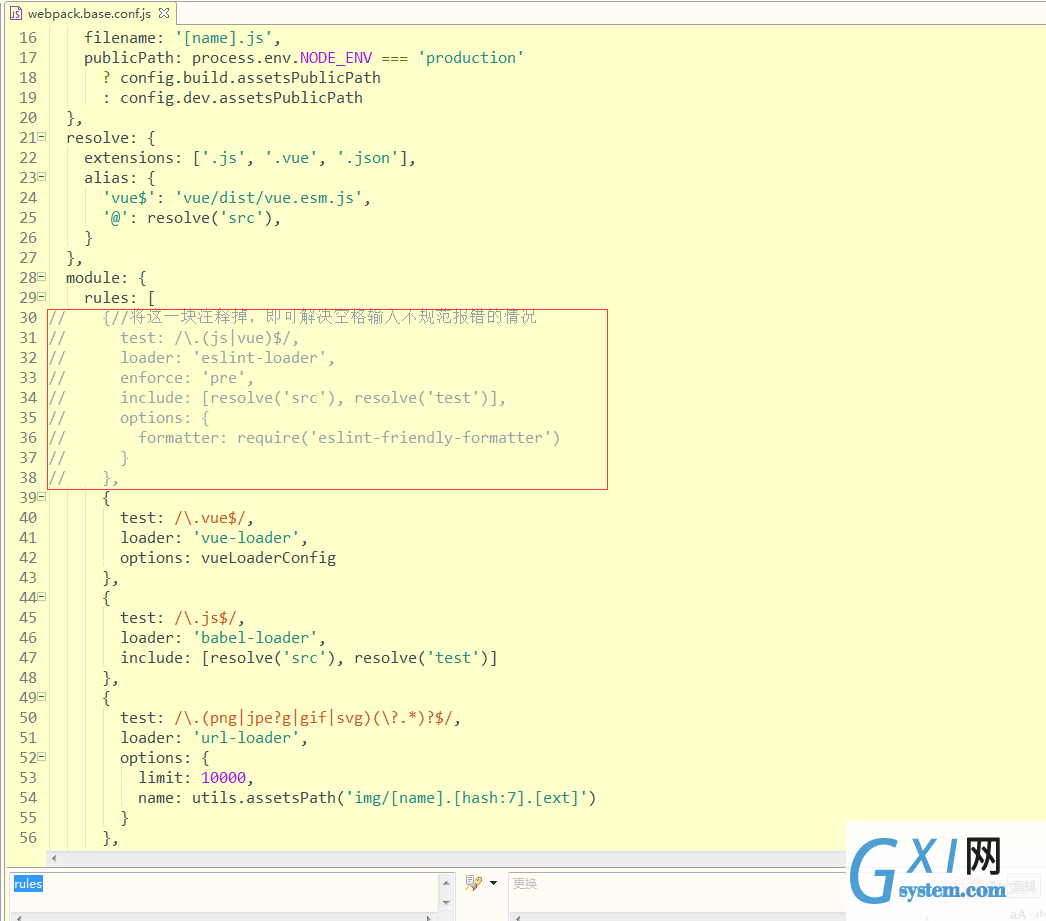Click "'babel-loader'" string on line 46
1046x921 pixels.
point(255,638)
